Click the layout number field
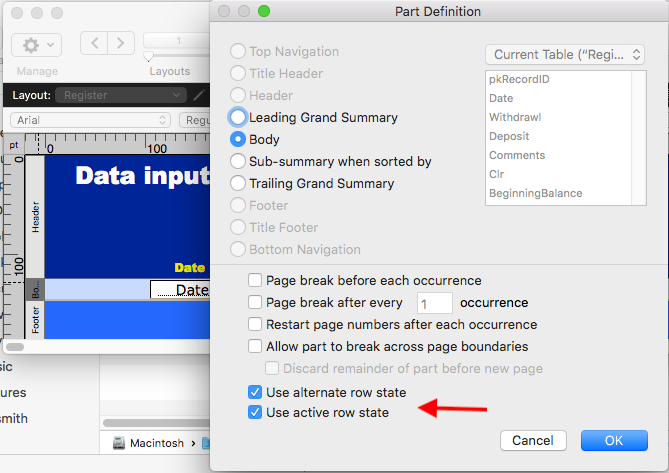Screen dimensions: 669x473 pos(177,41)
